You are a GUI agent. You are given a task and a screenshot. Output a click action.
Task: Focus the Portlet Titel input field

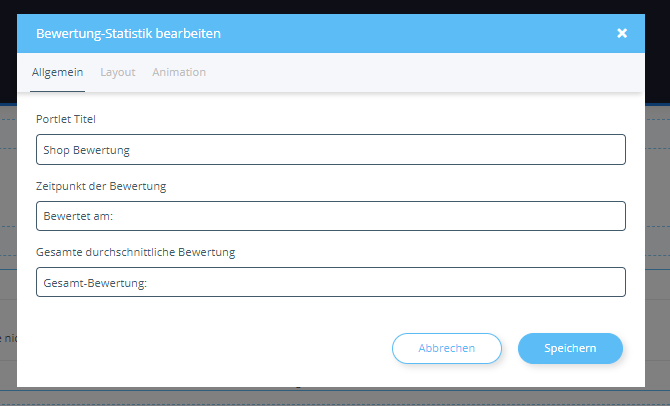pyautogui.click(x=331, y=150)
